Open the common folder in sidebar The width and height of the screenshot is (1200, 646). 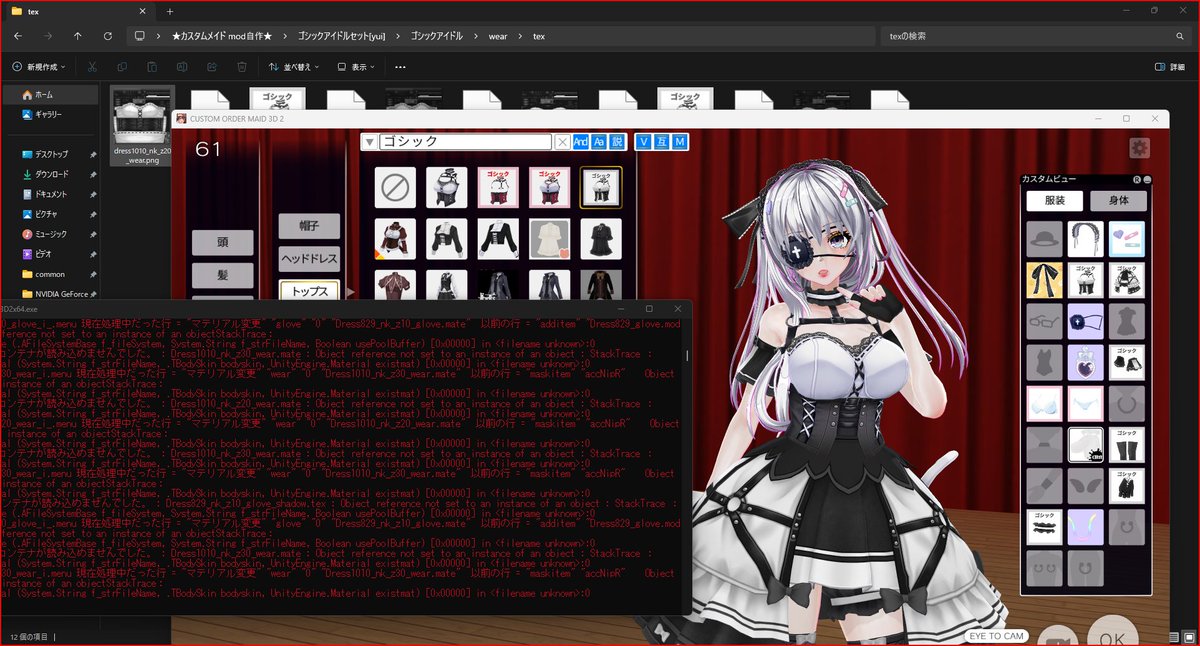(x=50, y=274)
